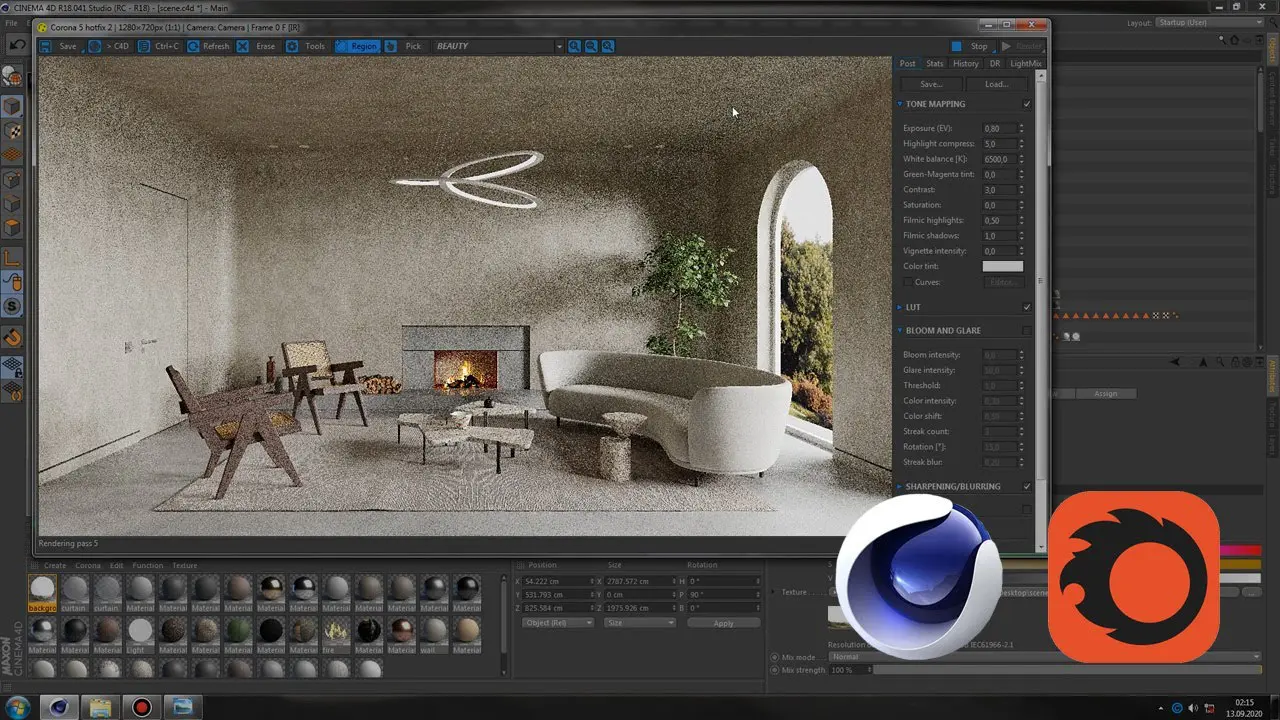Click the Stop render icon
Image resolution: width=1280 pixels, height=720 pixels.
tap(957, 46)
